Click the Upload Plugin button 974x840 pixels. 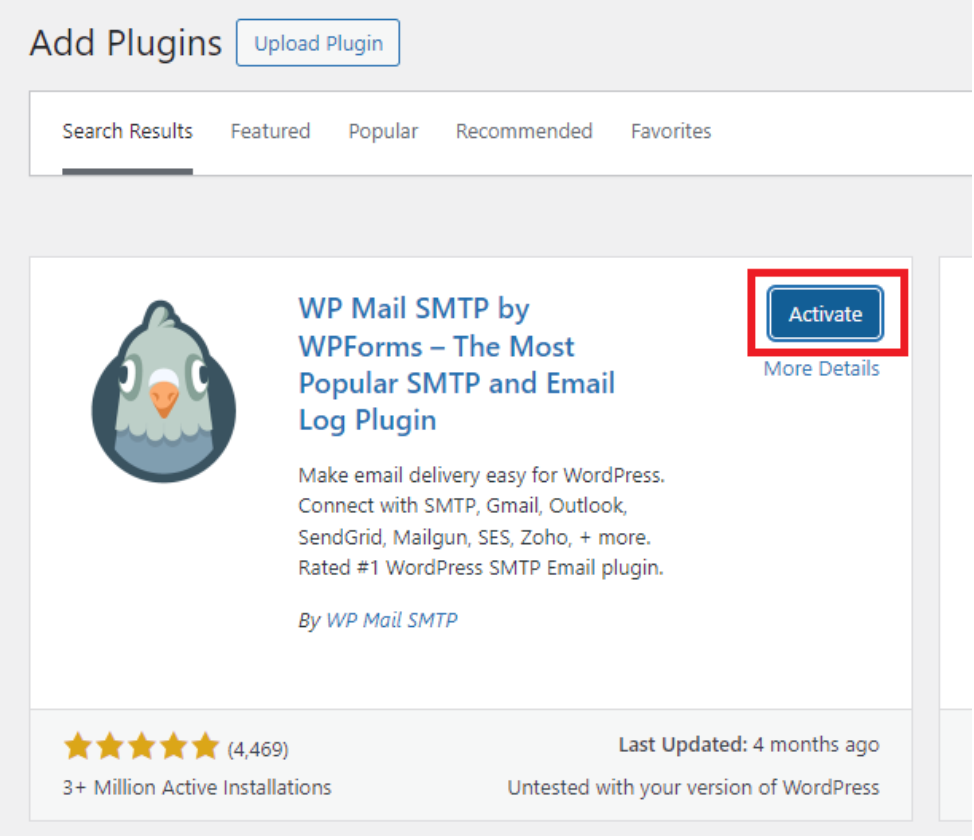[318, 43]
